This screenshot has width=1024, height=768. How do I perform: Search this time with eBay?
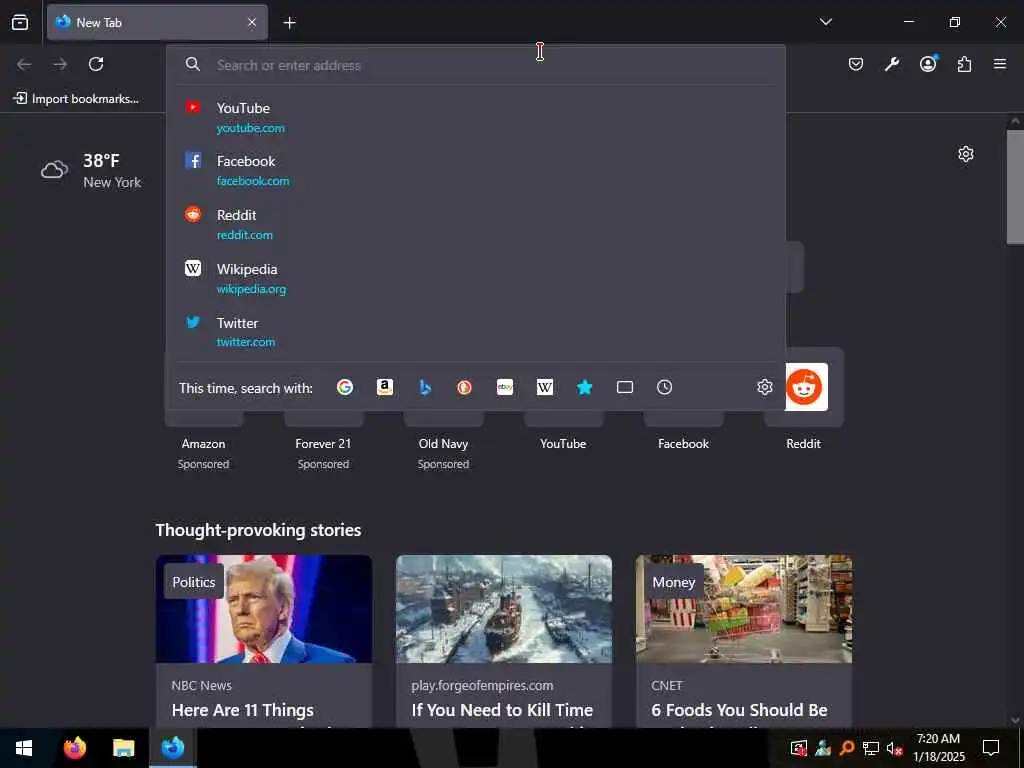click(x=505, y=387)
